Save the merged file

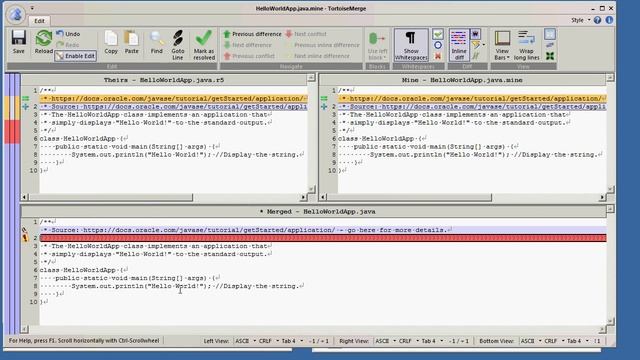tap(18, 42)
